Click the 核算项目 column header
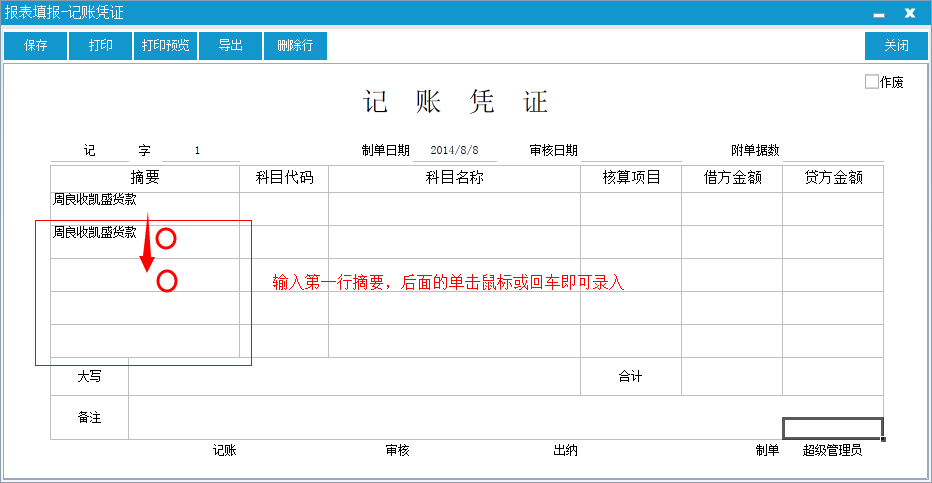 pos(631,178)
